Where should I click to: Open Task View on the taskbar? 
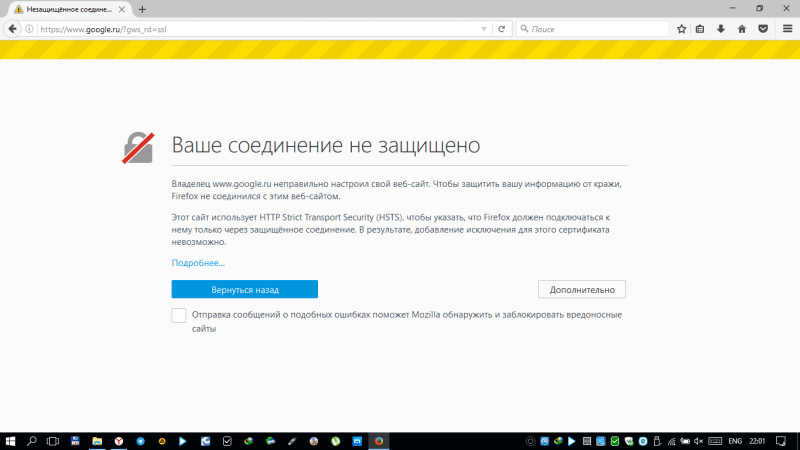tap(53, 441)
